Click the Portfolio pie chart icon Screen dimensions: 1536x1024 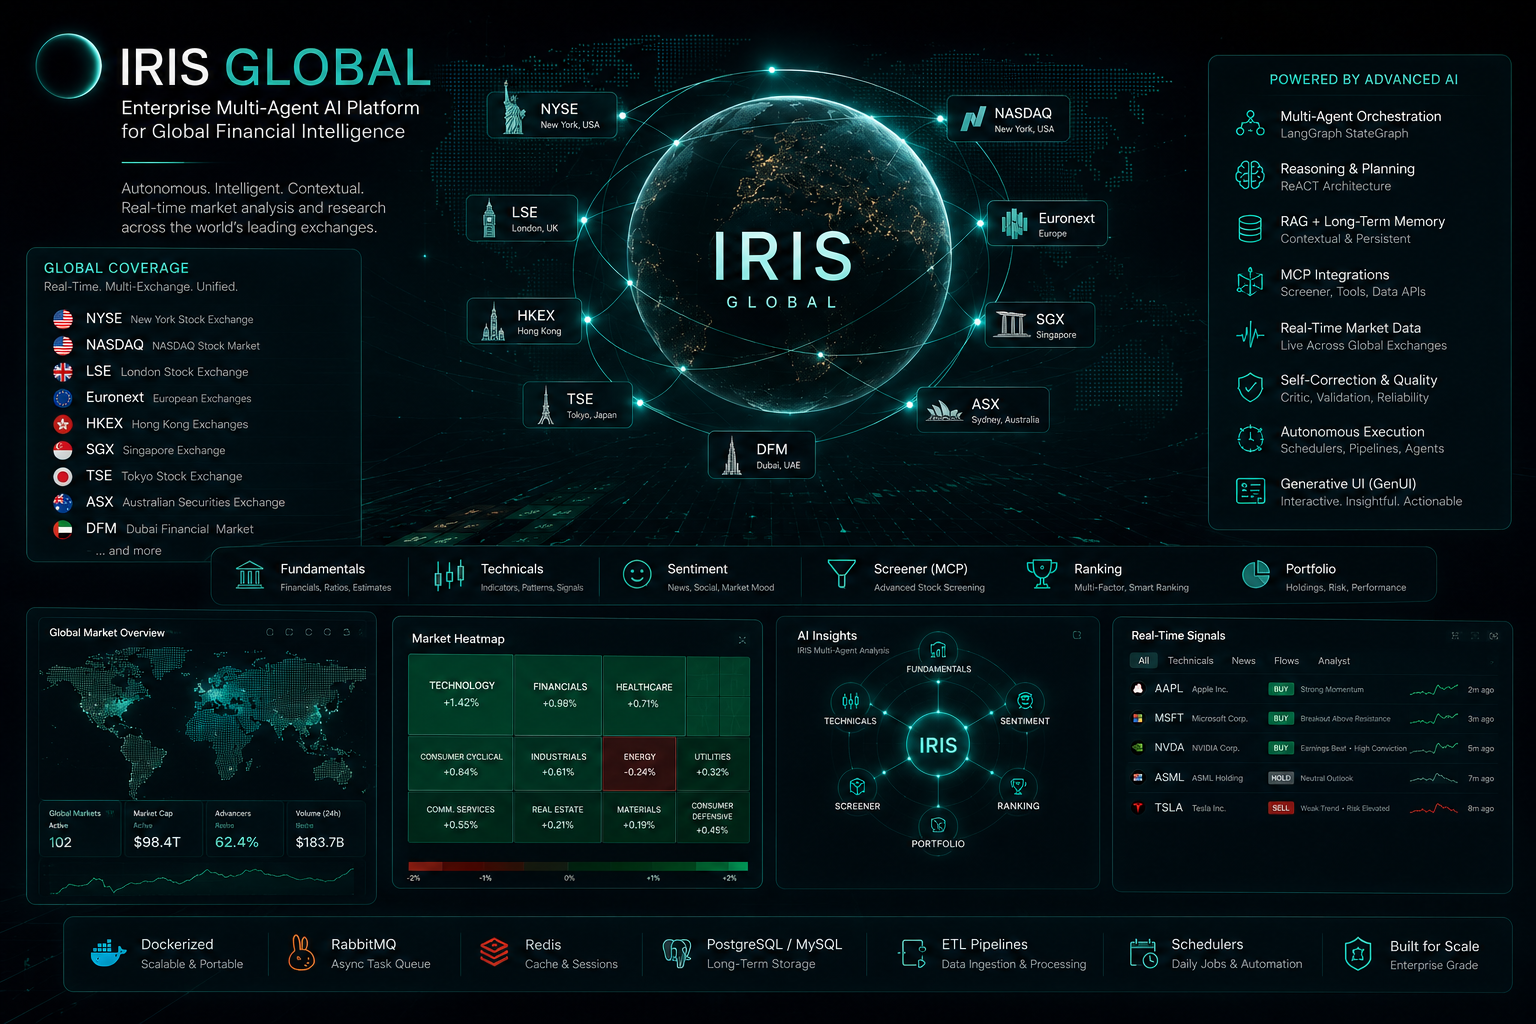1256,574
